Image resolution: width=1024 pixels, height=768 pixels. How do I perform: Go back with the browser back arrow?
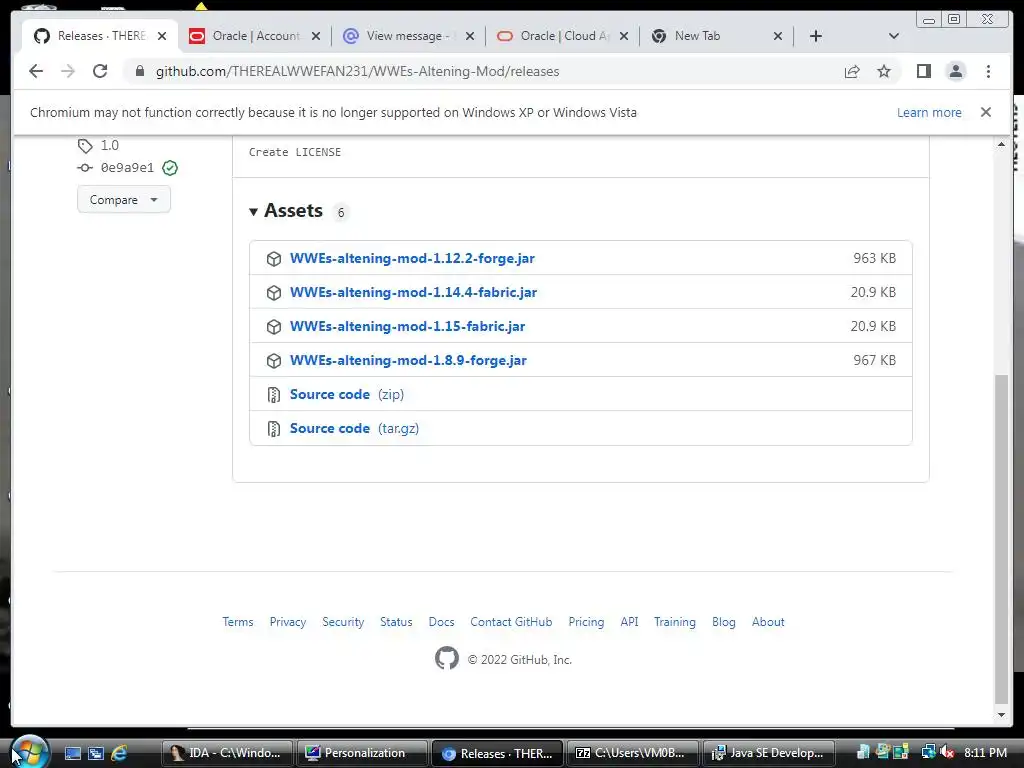36,71
